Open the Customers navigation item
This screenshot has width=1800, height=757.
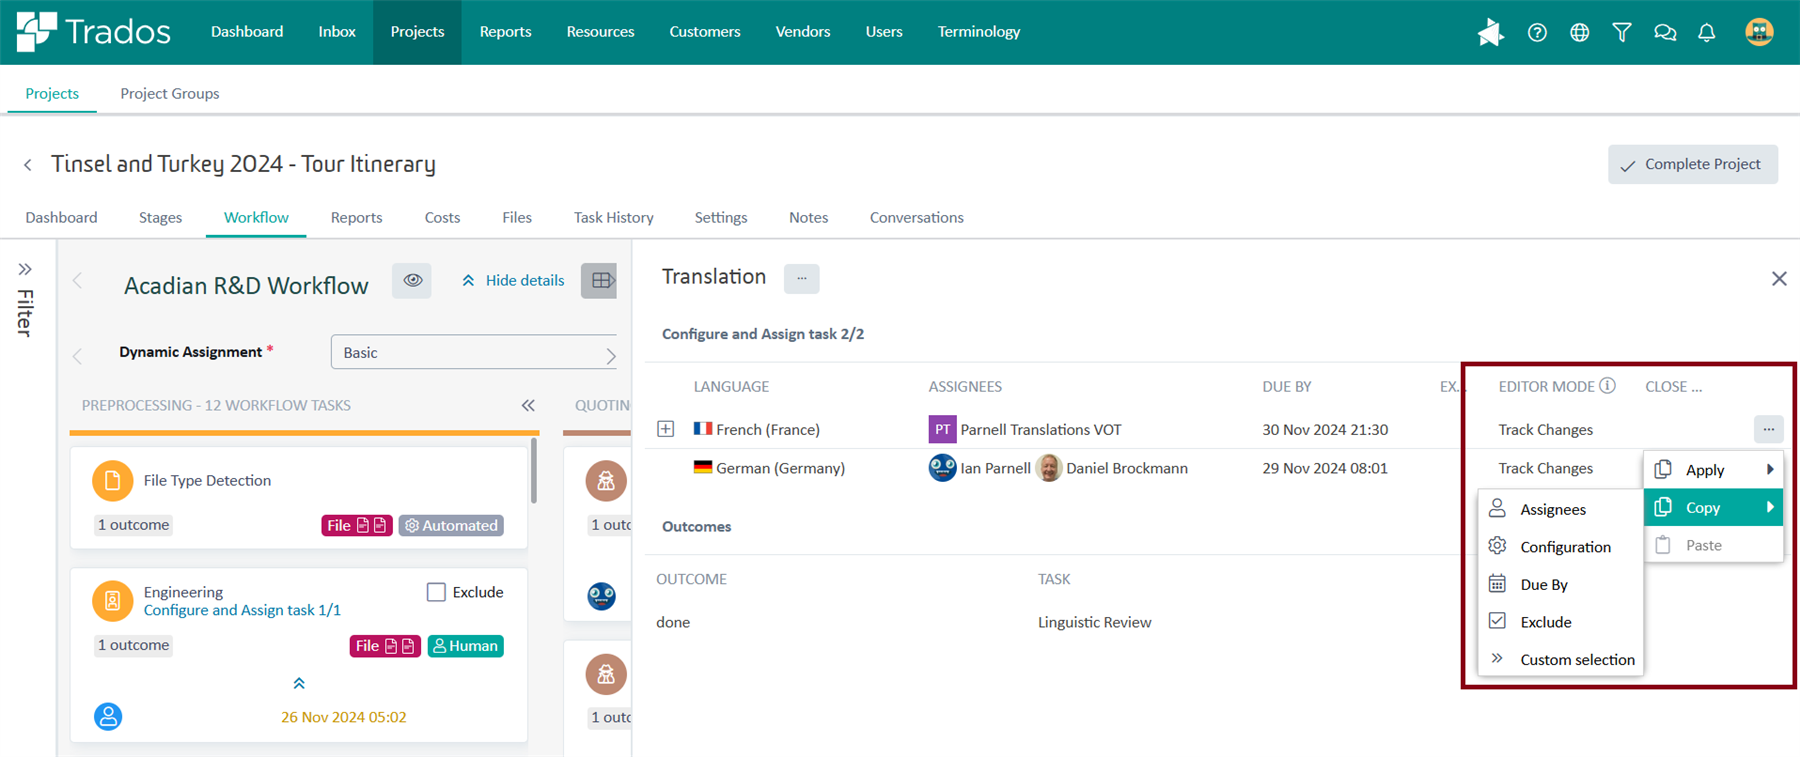pyautogui.click(x=705, y=32)
